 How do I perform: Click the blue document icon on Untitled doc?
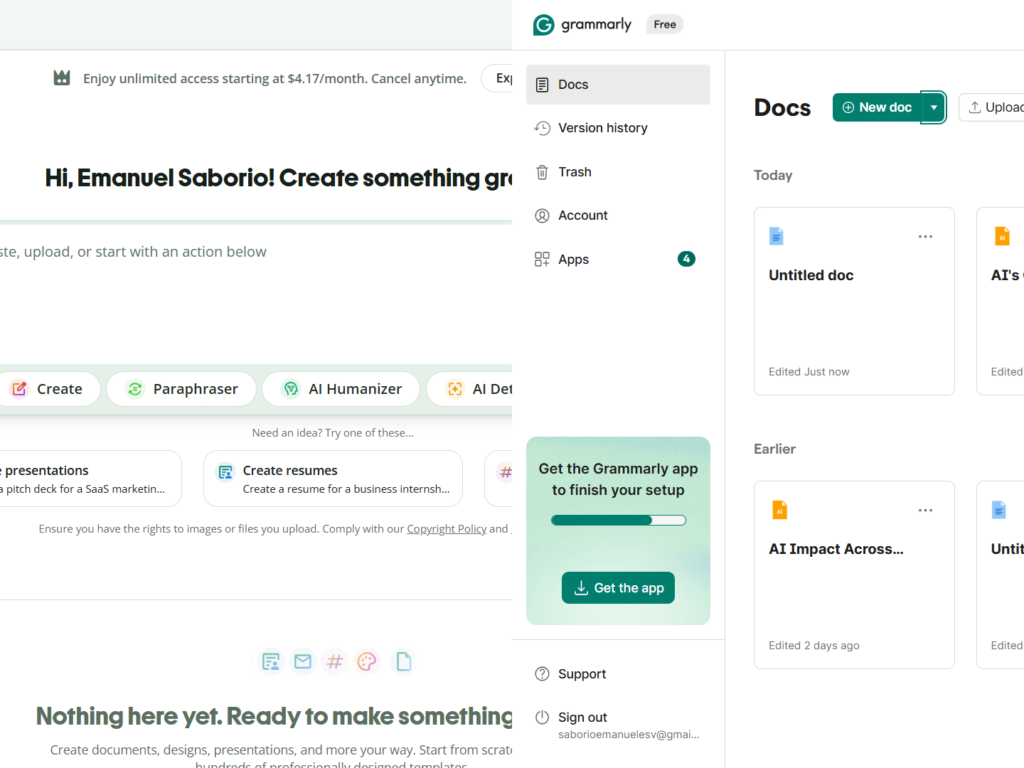[x=776, y=236]
